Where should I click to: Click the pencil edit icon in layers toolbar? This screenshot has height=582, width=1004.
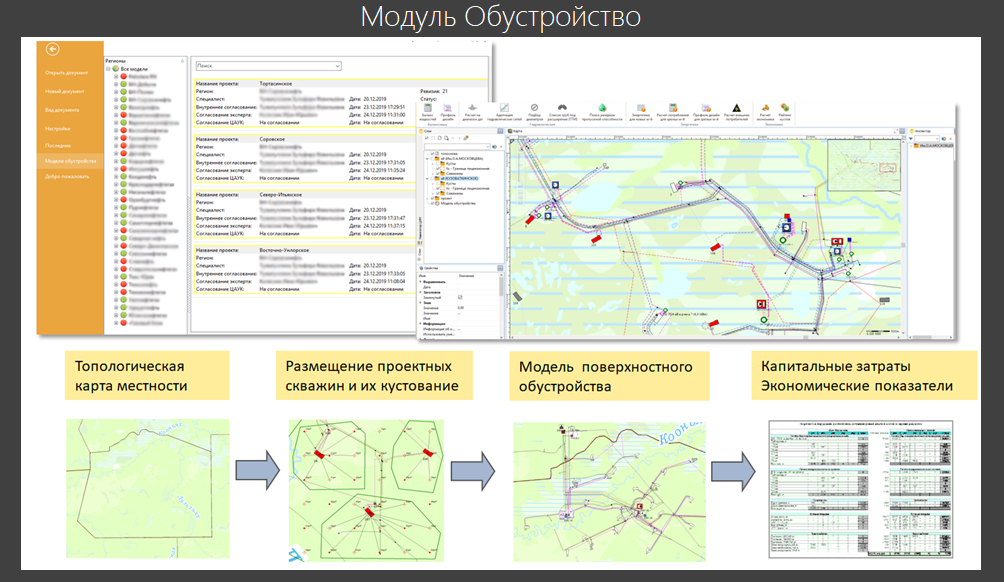[466, 138]
